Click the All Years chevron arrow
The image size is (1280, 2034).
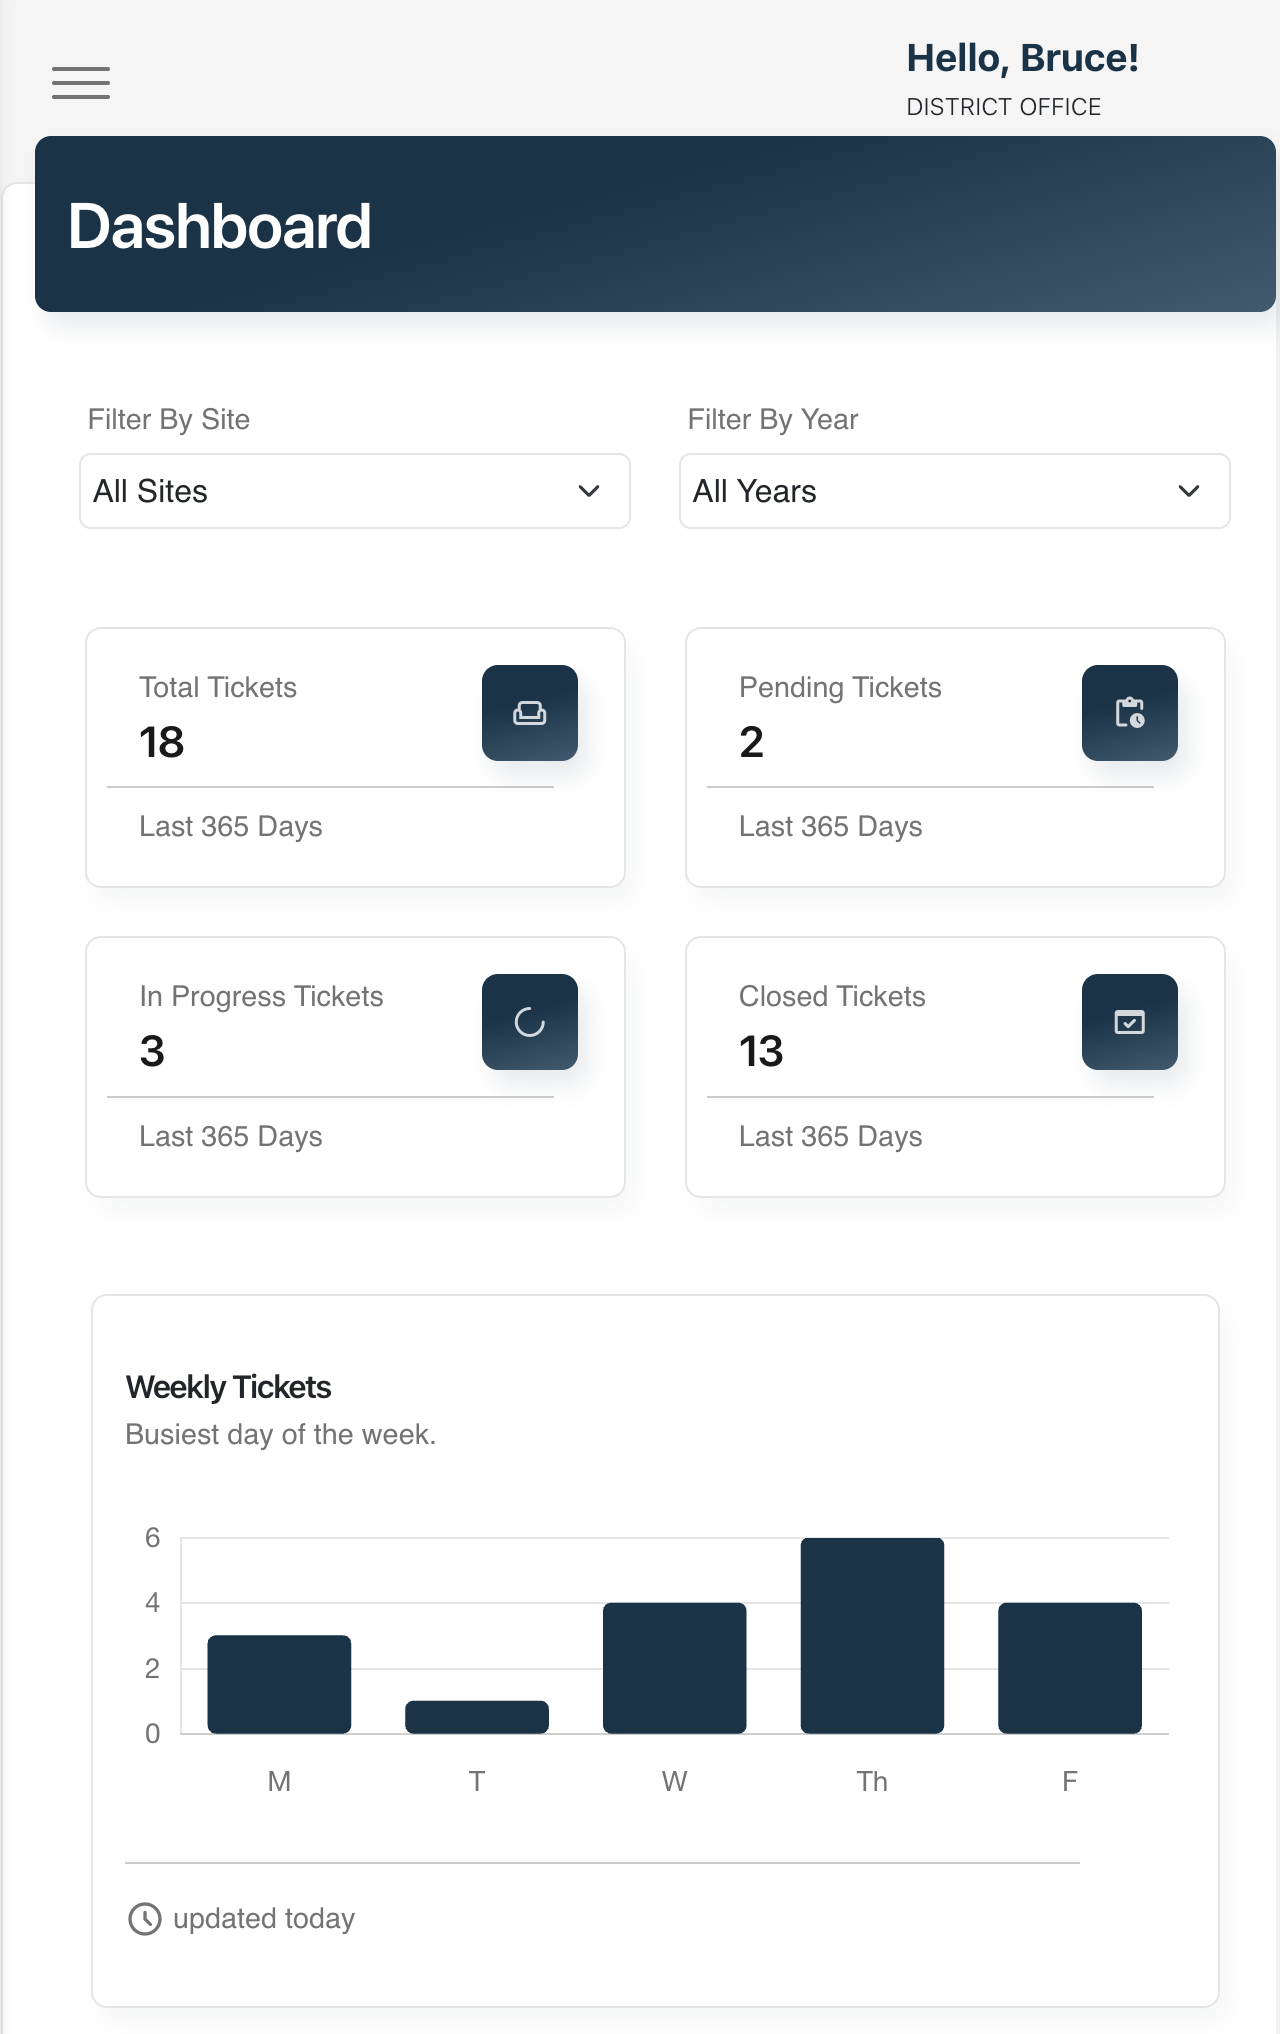1189,491
